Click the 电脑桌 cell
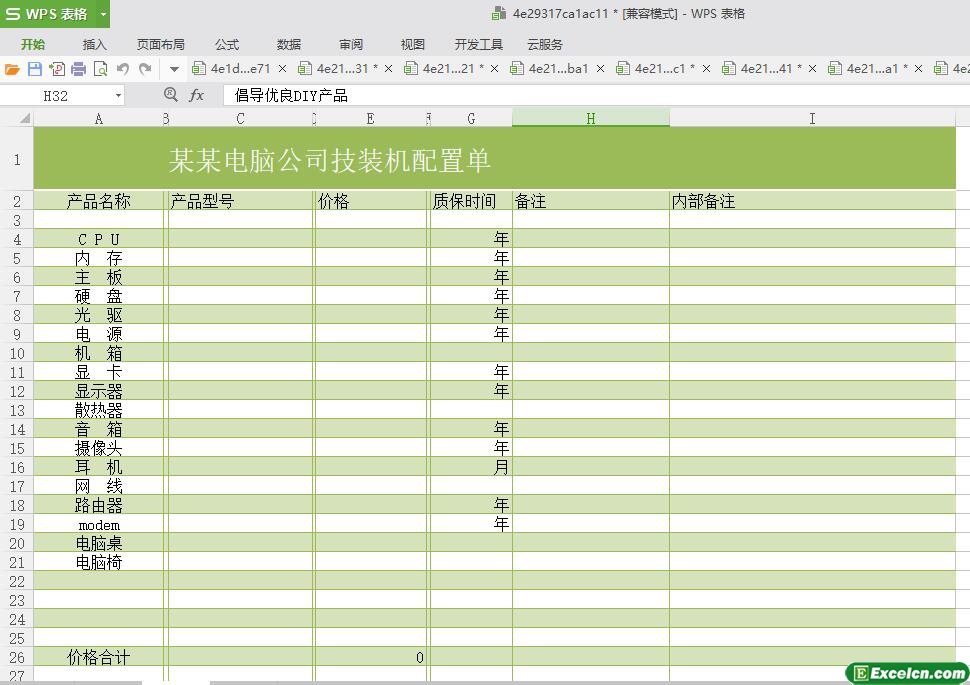This screenshot has height=685, width=970. click(x=99, y=543)
